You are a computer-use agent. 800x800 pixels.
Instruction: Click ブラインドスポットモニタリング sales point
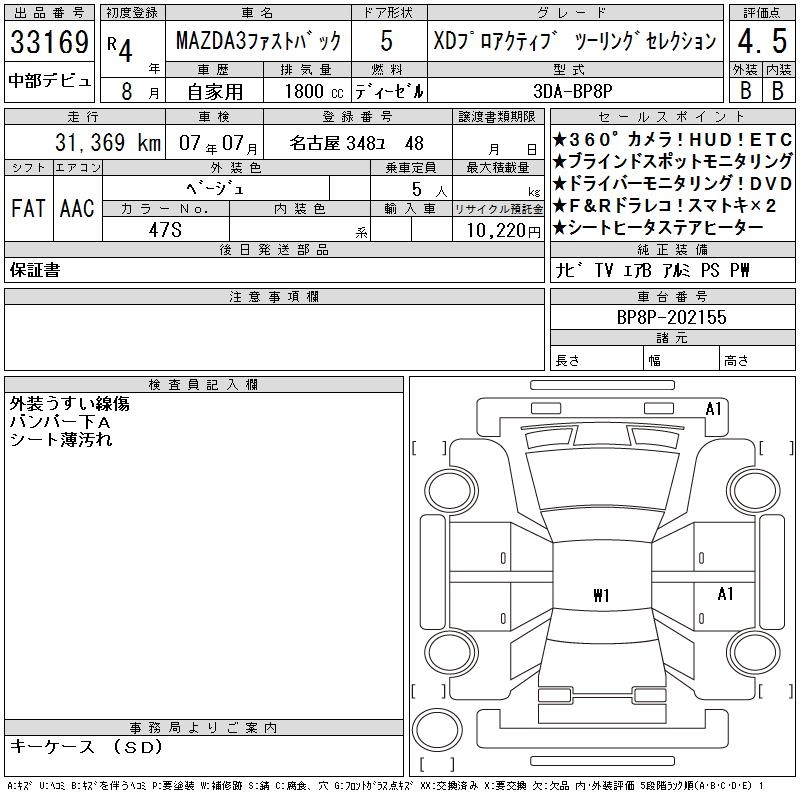coord(672,161)
